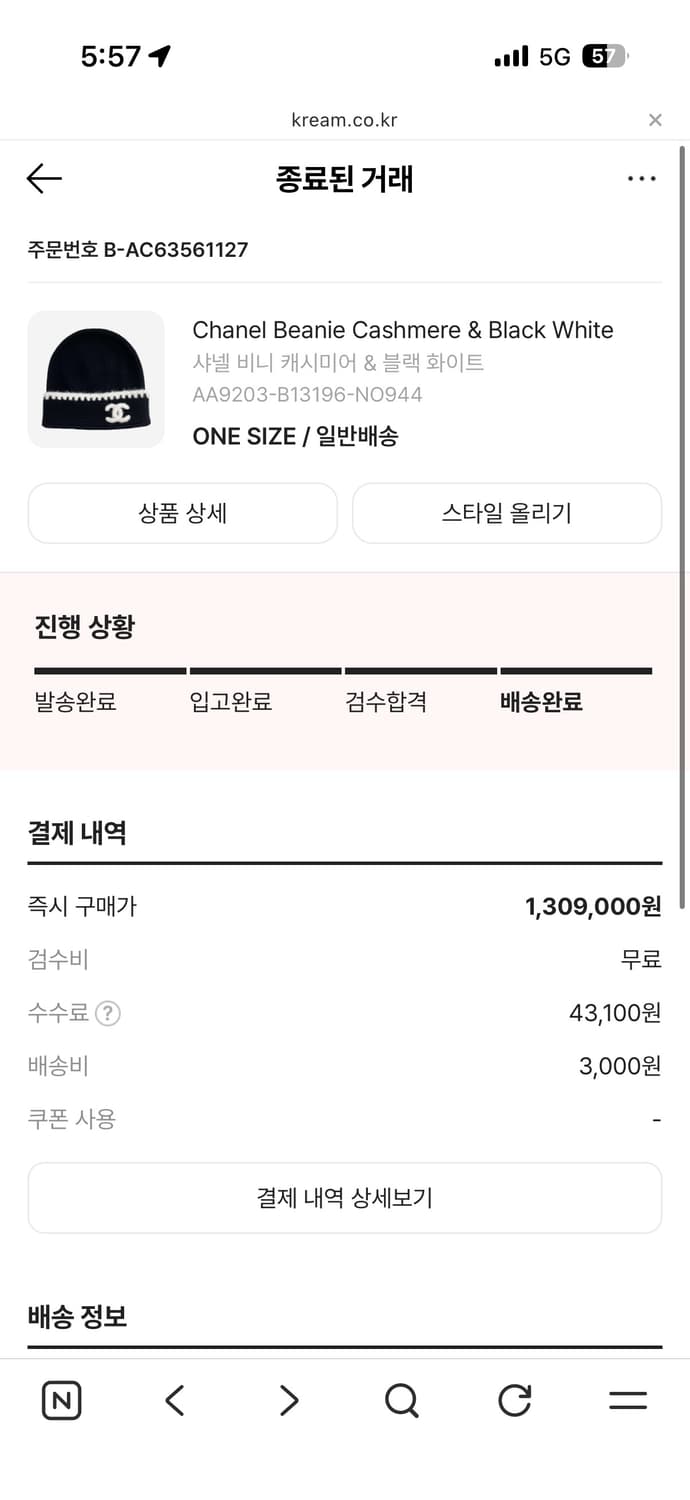The width and height of the screenshot is (690, 1500).
Task: Open 스타일 올리기 to post a style
Action: [506, 513]
